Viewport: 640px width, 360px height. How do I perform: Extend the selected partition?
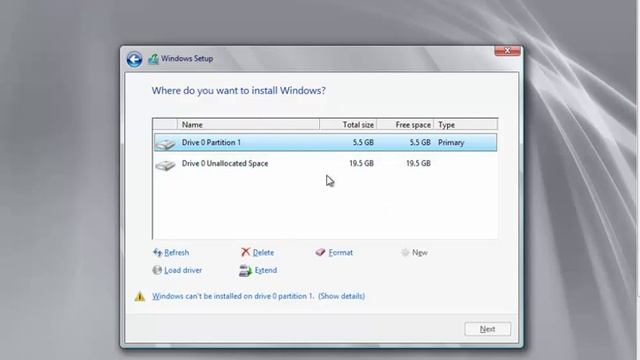point(266,270)
